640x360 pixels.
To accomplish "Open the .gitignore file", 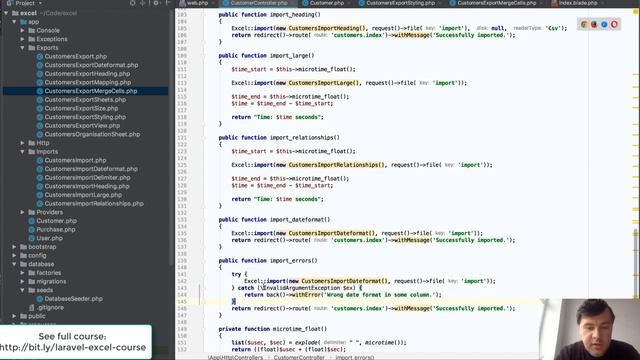I will tap(50, 307).
